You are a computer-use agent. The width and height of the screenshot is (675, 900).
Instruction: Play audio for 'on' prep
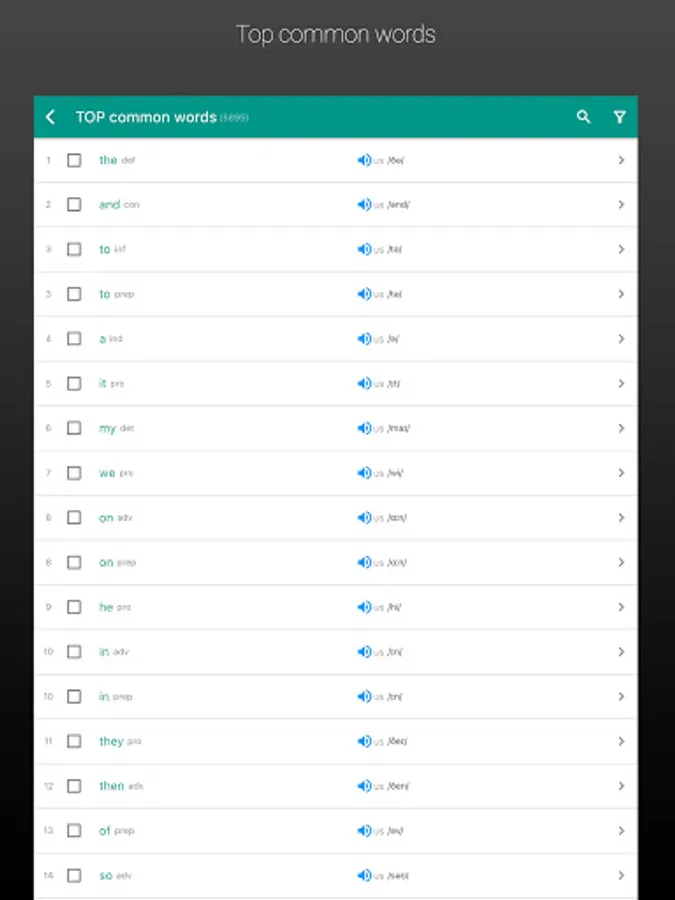click(364, 562)
